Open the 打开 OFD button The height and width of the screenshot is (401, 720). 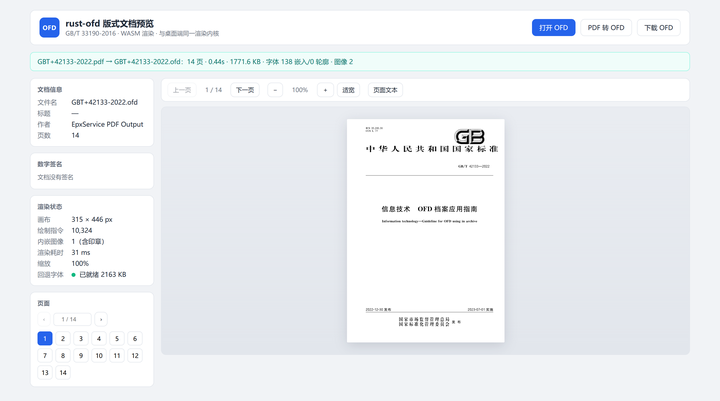(x=553, y=28)
